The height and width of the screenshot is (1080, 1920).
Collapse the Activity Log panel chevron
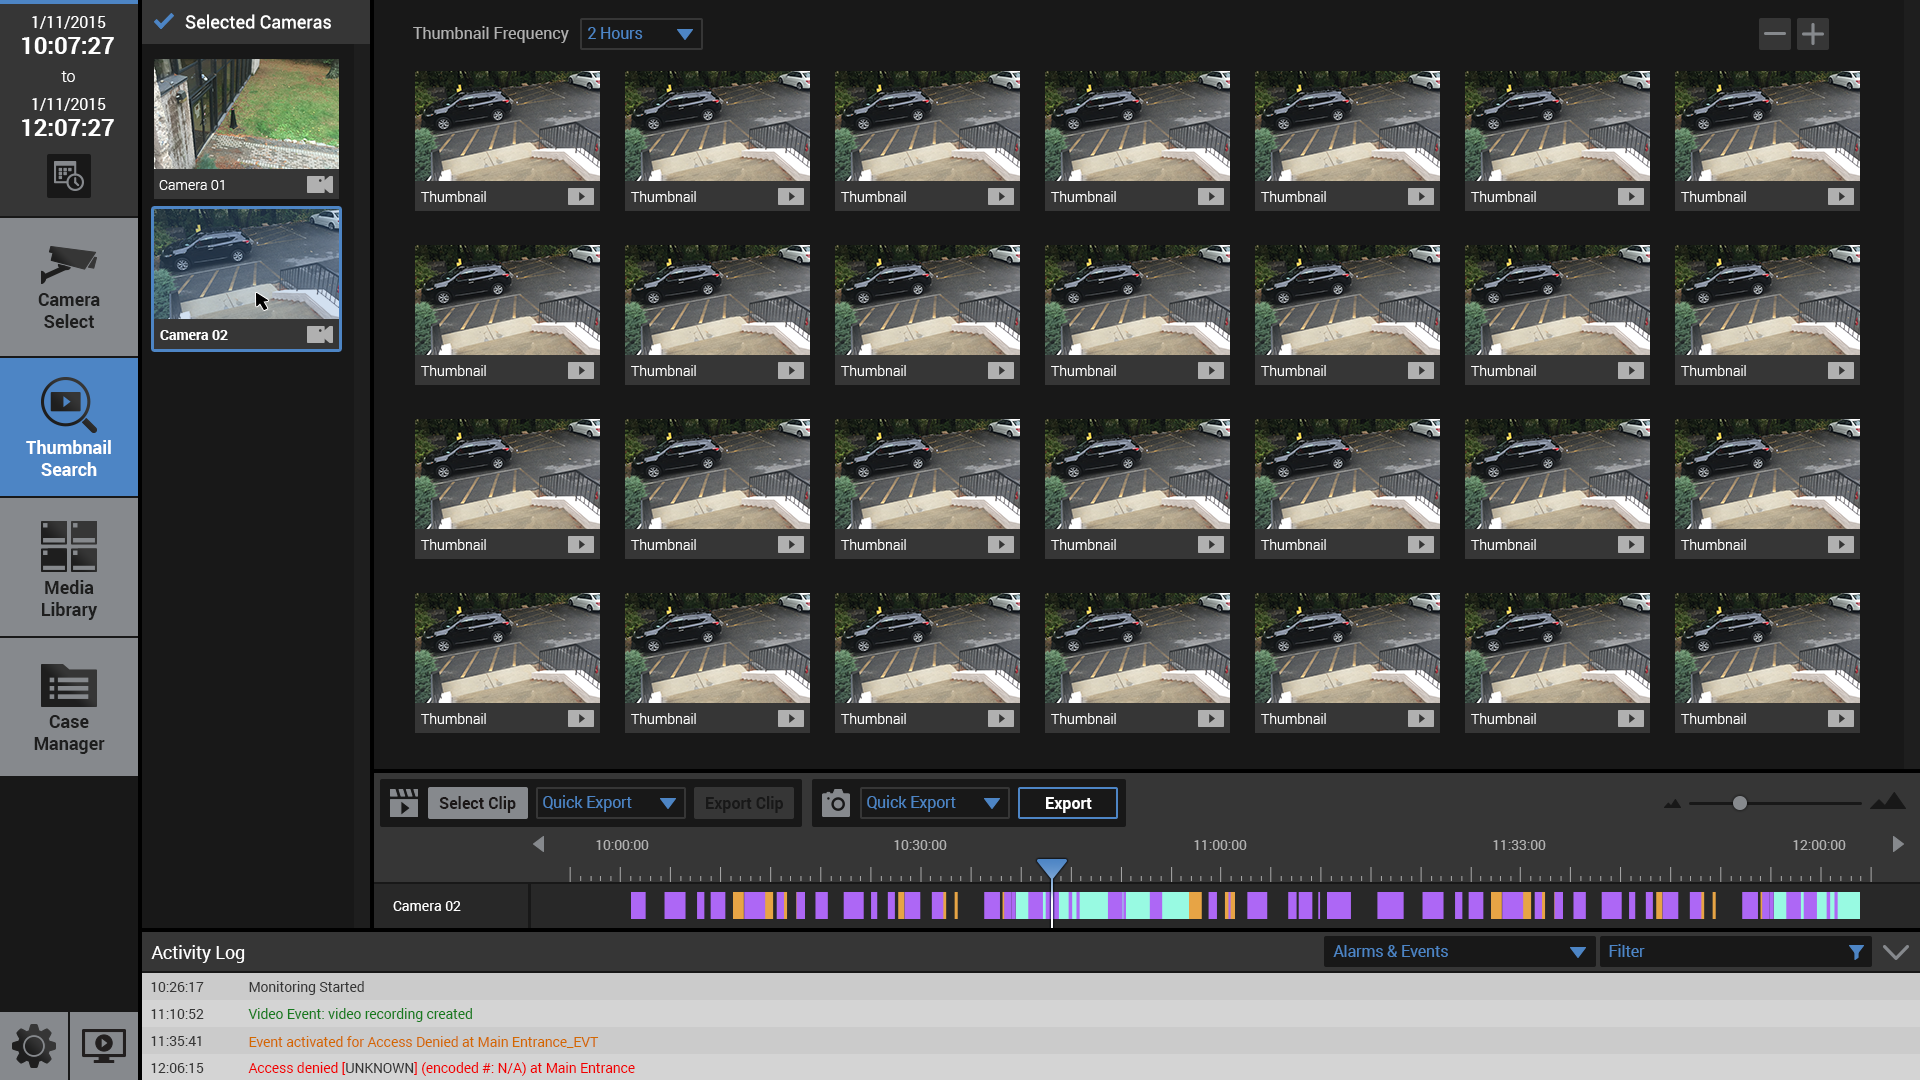(1895, 952)
